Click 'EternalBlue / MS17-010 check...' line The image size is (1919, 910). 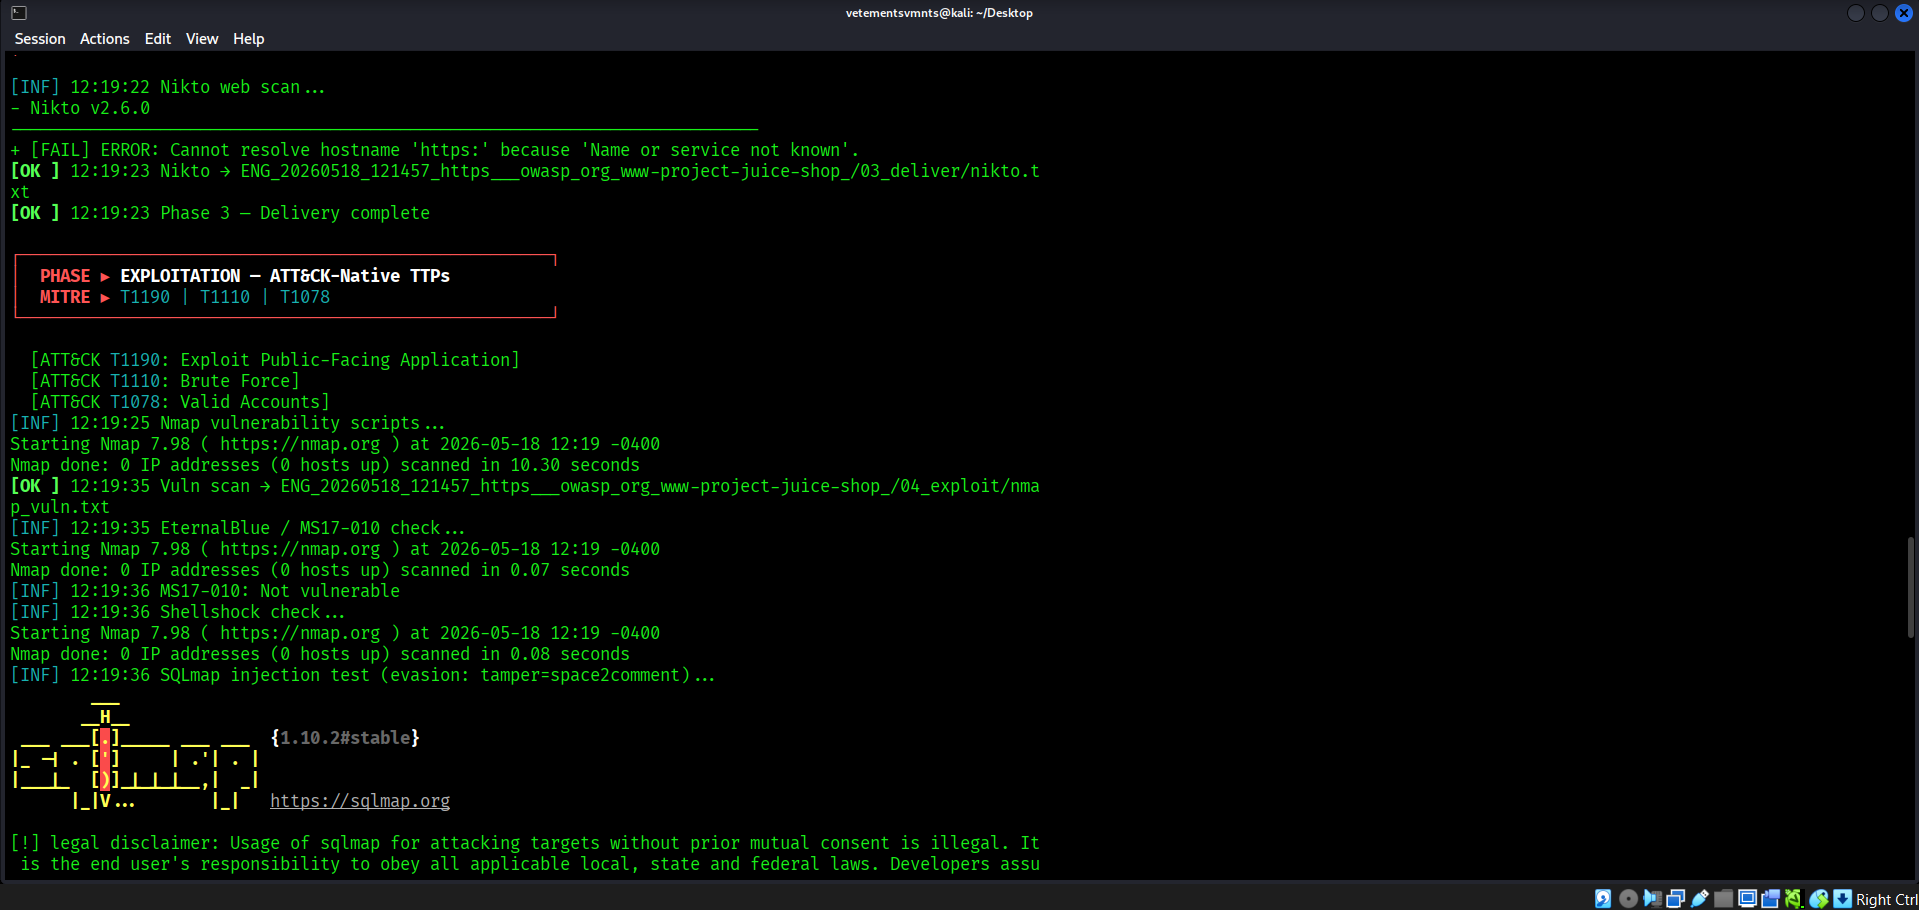238,528
